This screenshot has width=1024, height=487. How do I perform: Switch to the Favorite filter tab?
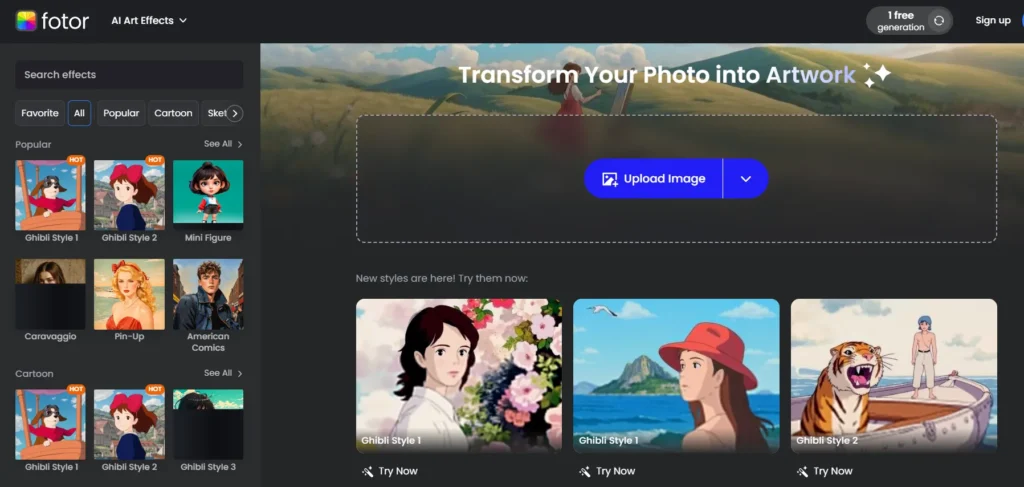pos(40,113)
